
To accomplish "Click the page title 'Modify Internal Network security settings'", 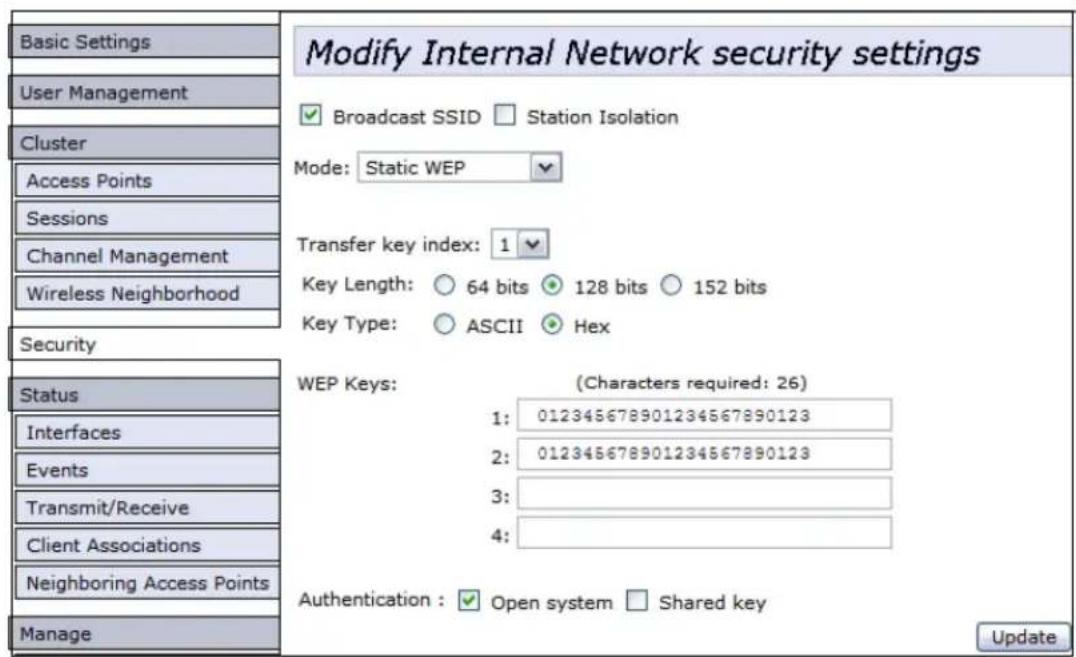I will click(642, 53).
